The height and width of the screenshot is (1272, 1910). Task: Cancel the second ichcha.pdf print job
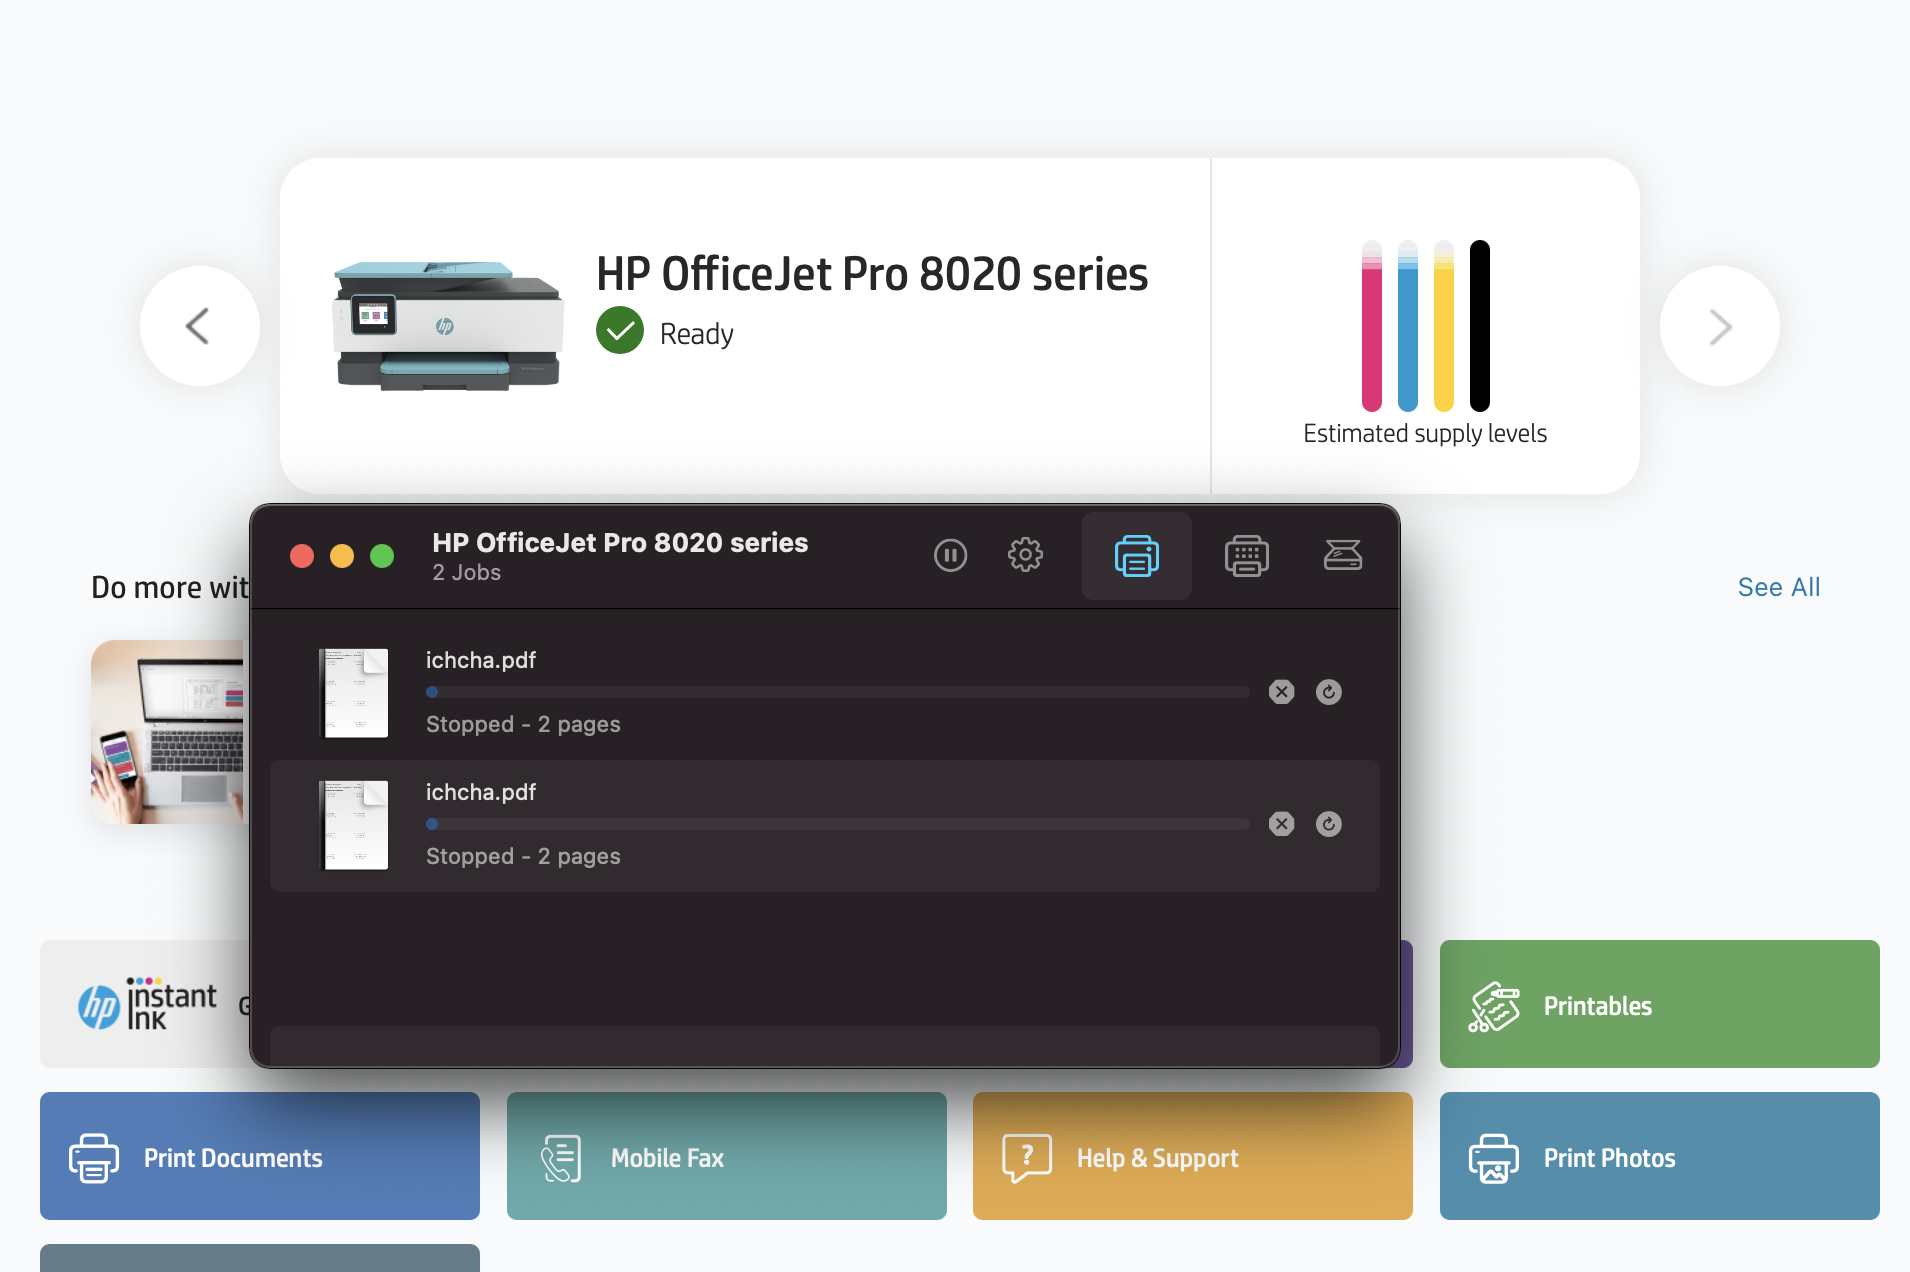pyautogui.click(x=1281, y=823)
